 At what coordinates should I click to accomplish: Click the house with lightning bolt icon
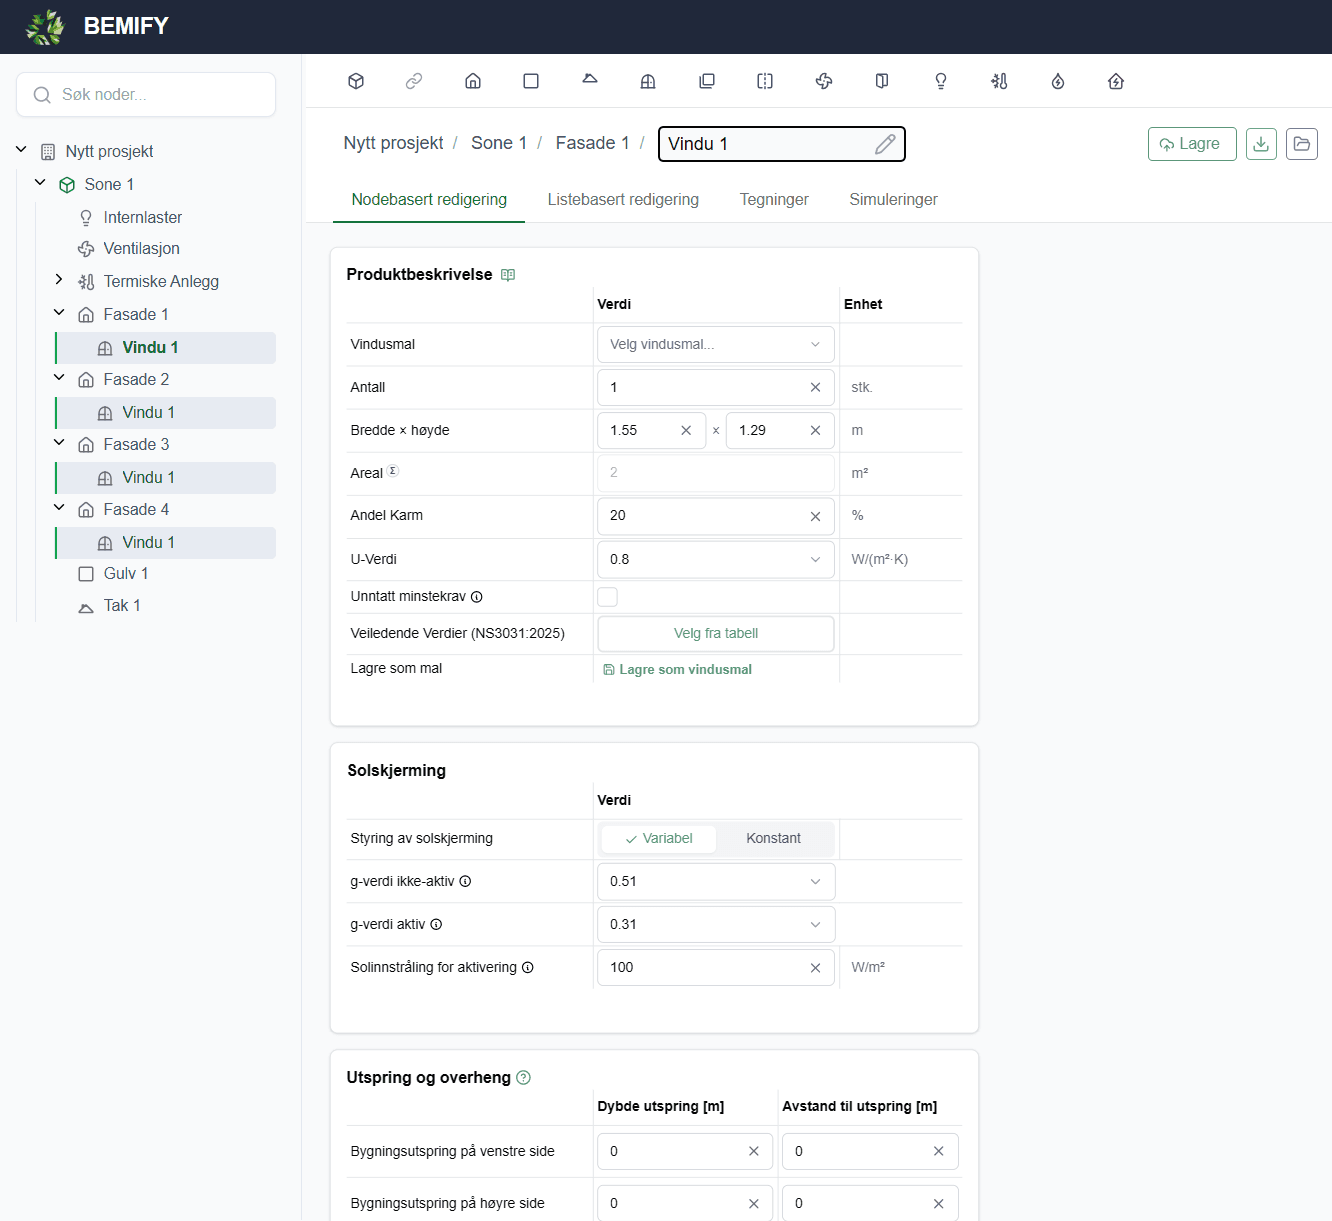(1116, 81)
